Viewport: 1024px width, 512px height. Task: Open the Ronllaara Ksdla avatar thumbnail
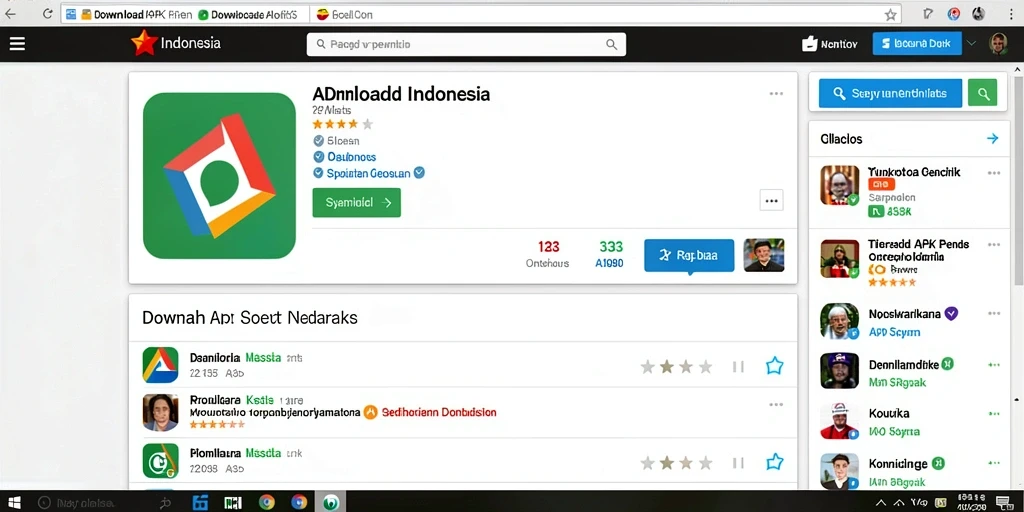click(160, 412)
